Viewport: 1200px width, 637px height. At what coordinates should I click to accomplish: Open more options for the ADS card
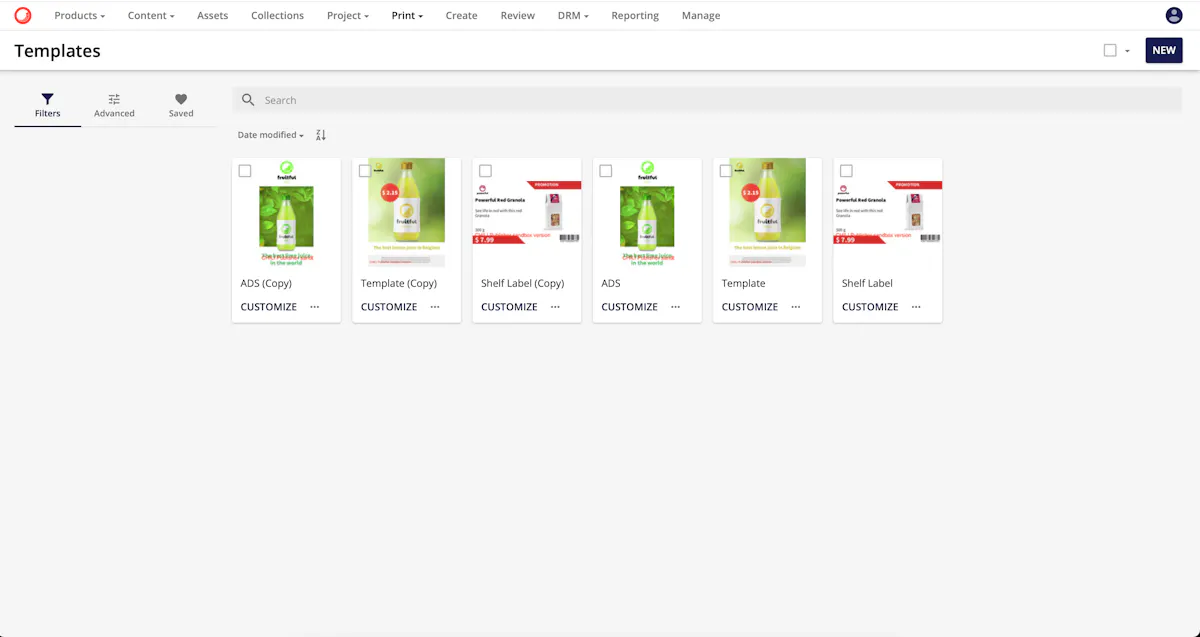[676, 307]
